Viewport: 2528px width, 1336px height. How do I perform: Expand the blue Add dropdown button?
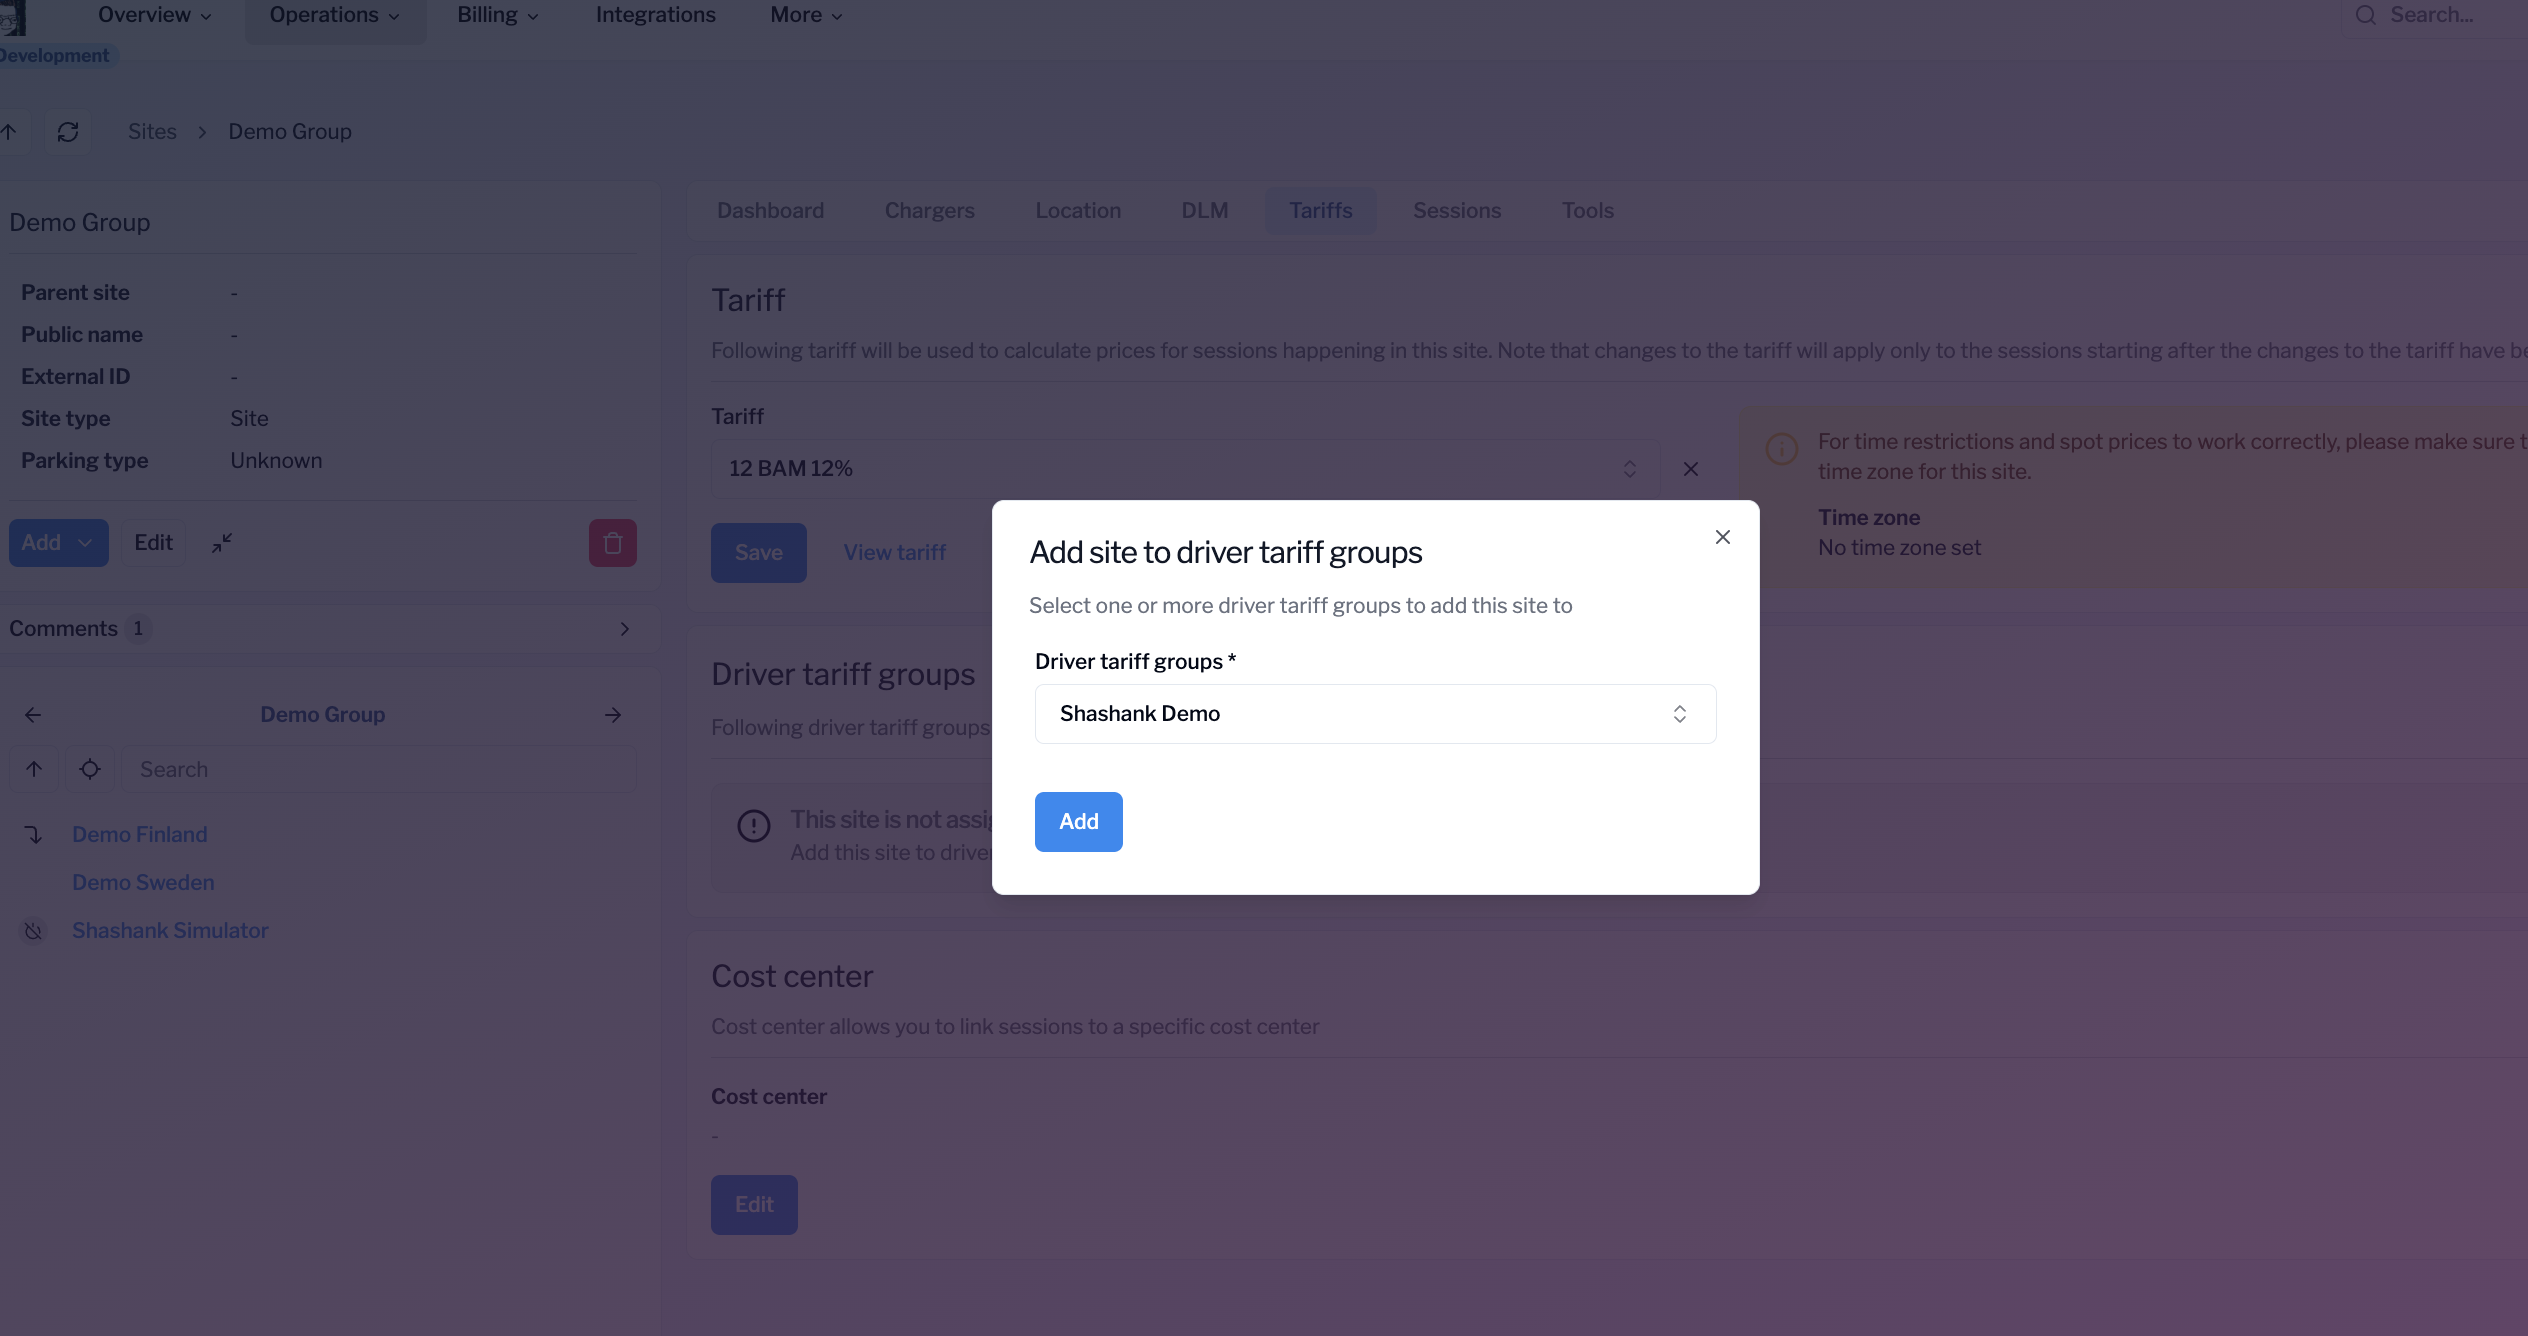coord(58,543)
